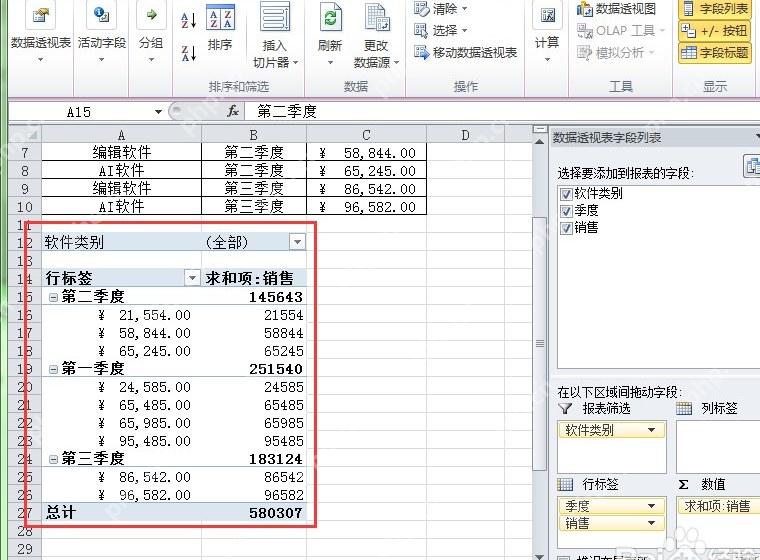This screenshot has width=760, height=560.
Task: Click 求和项:销售 item in 数值 area
Action: 718,506
